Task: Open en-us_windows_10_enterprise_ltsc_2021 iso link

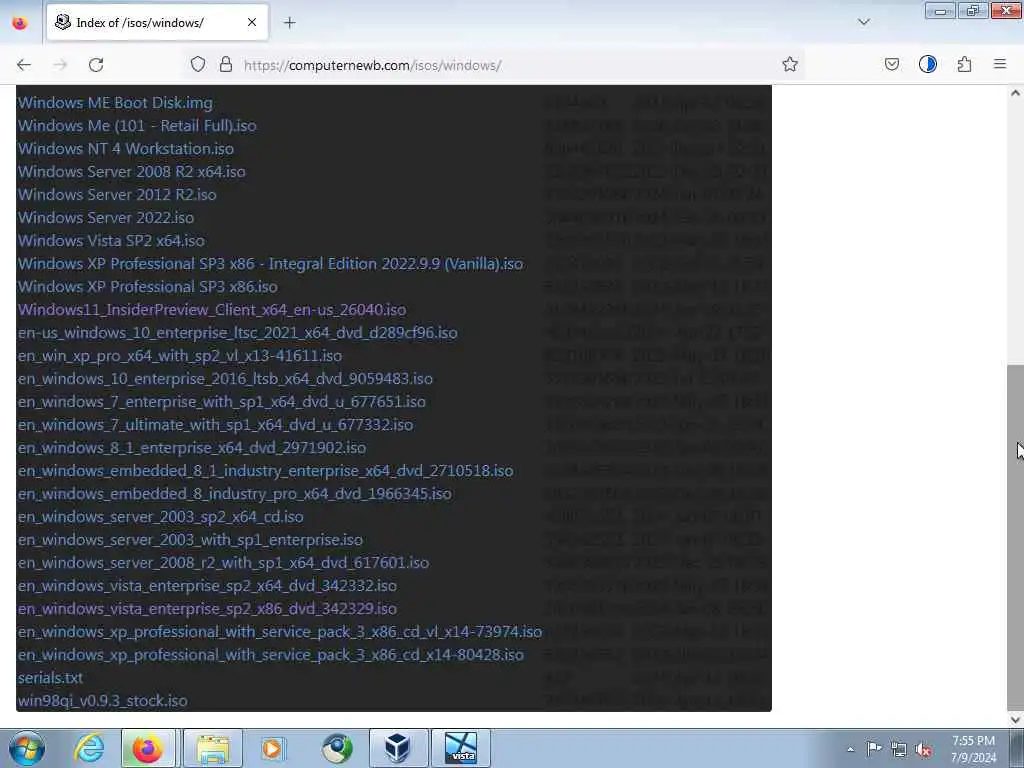Action: [x=237, y=332]
